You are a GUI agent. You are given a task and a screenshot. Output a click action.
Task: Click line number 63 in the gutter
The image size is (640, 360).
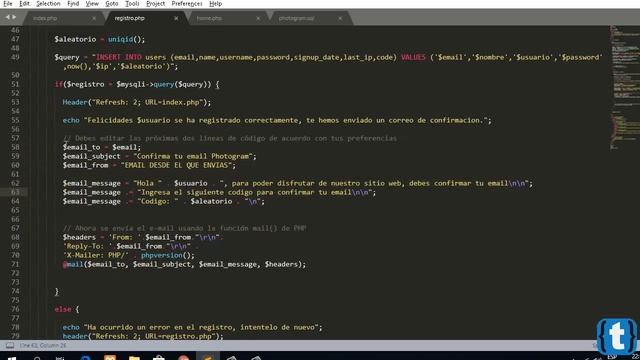[x=15, y=192]
